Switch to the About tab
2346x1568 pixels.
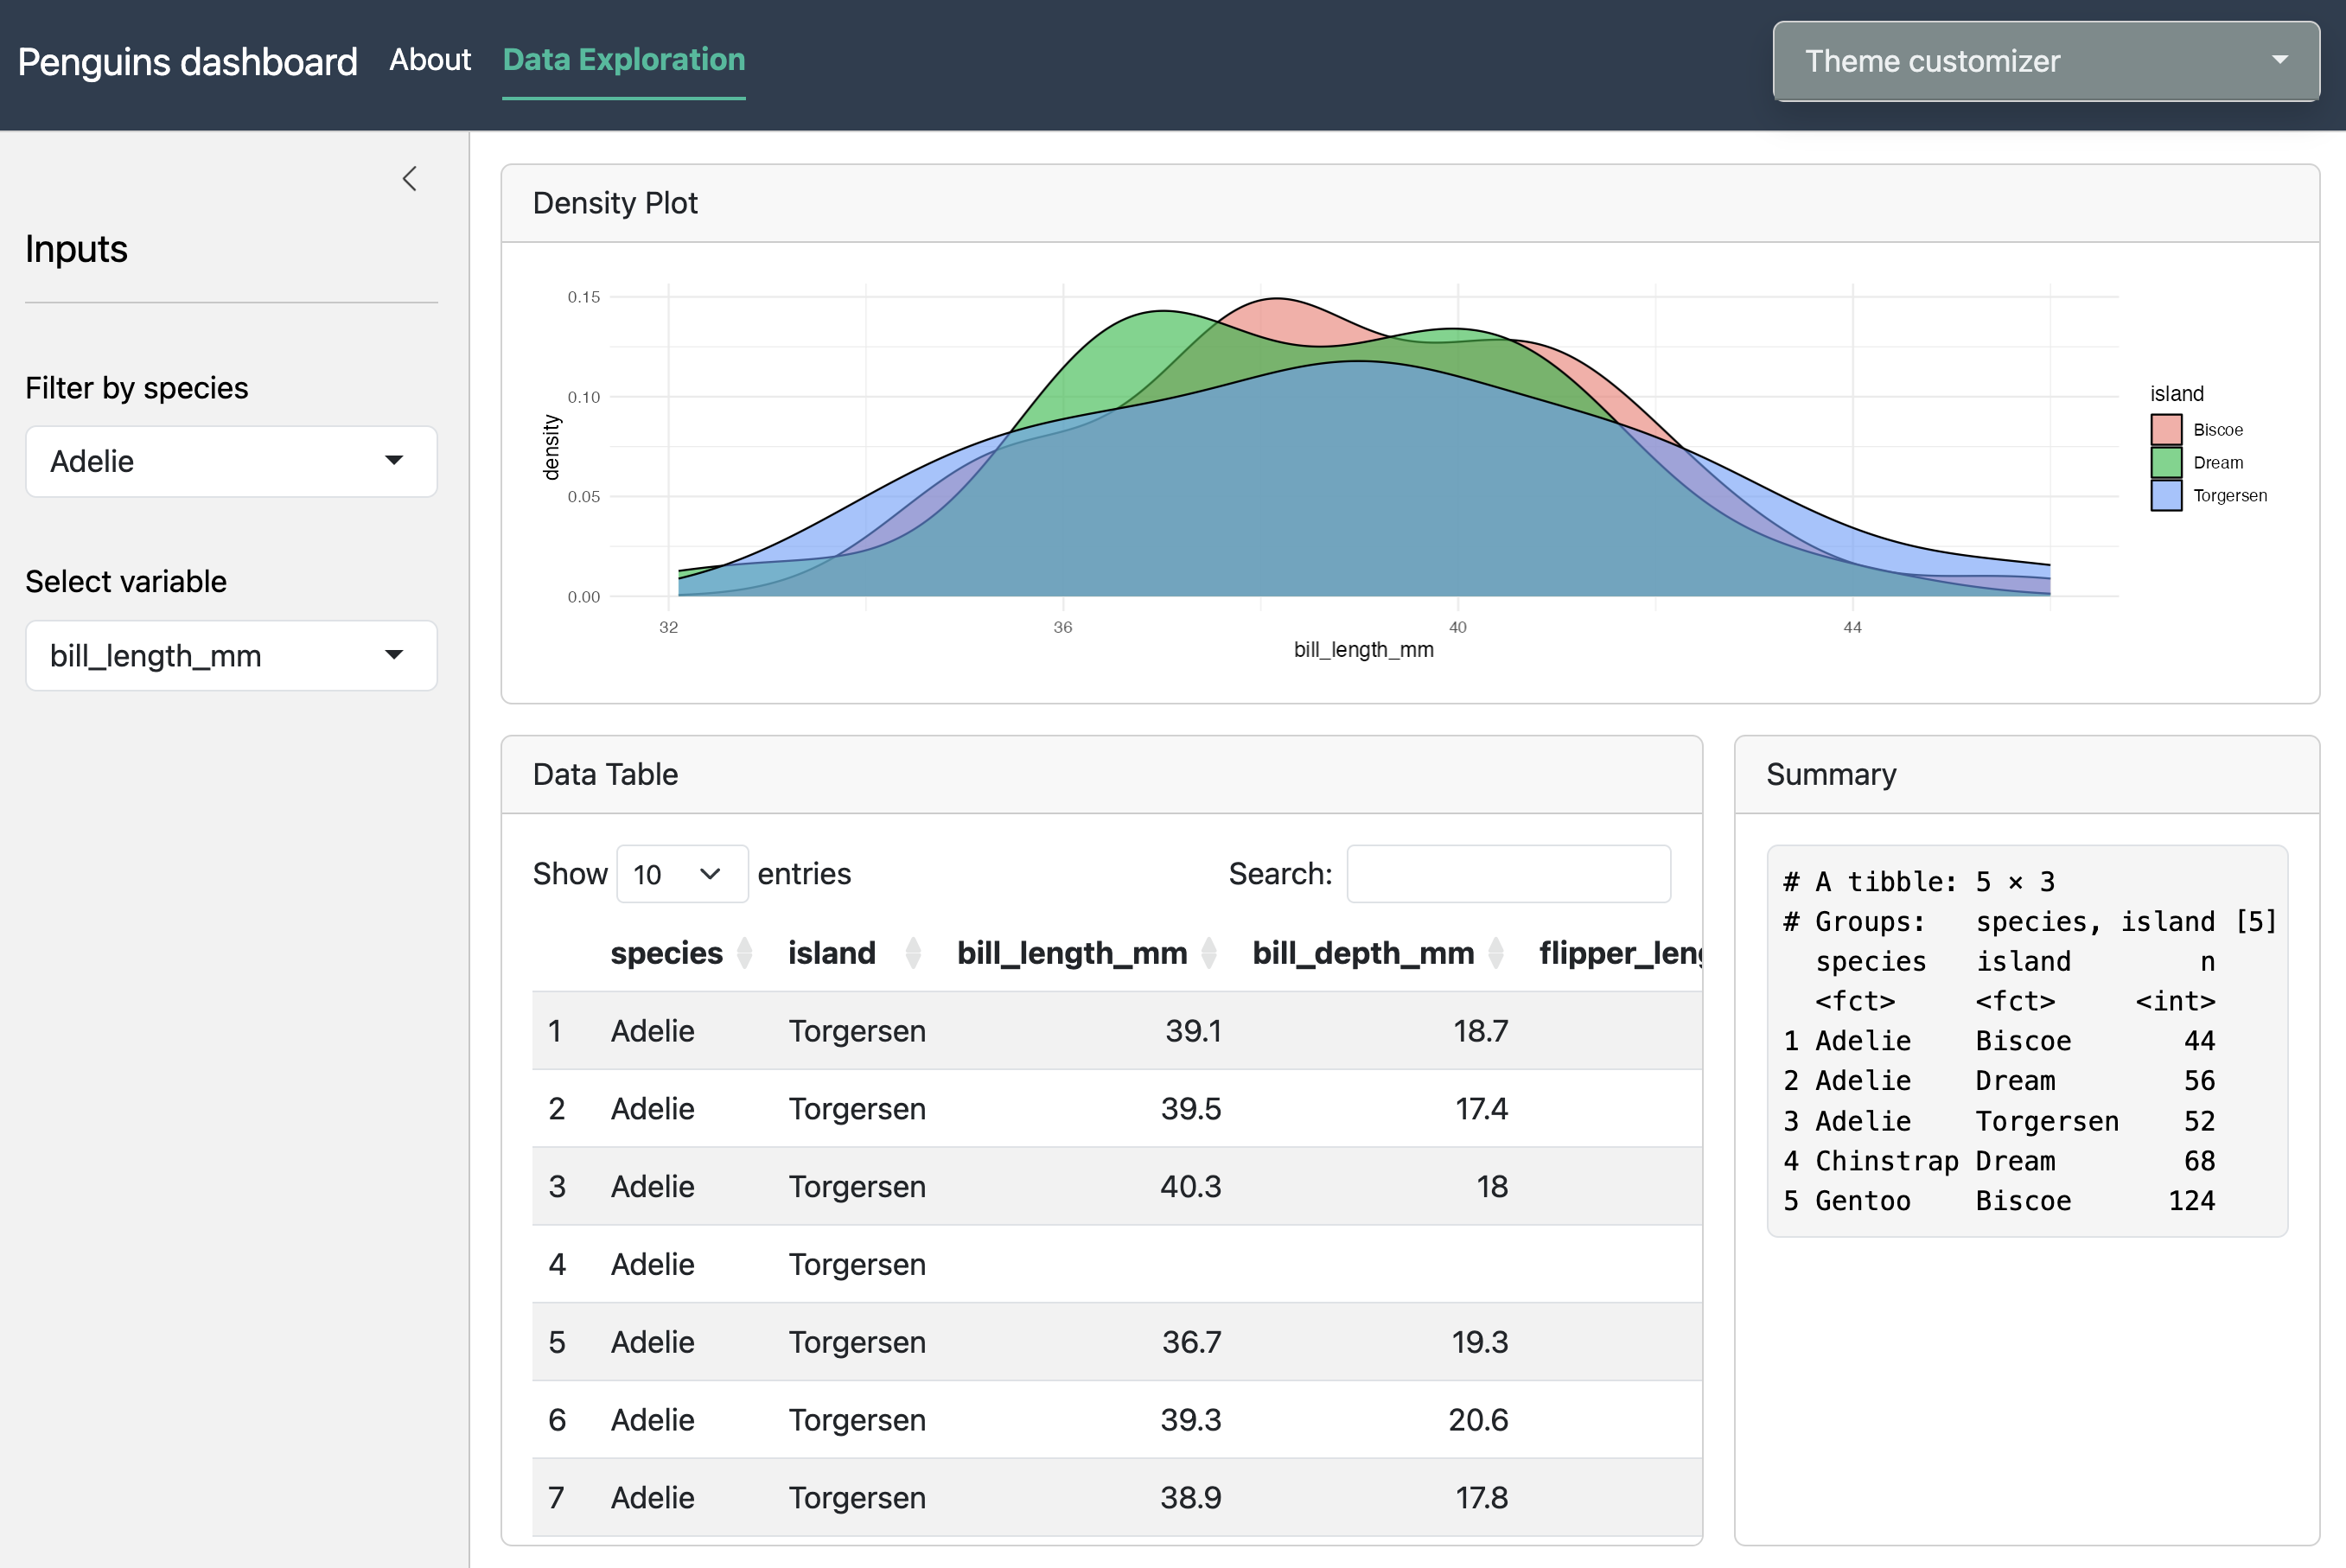coord(430,60)
